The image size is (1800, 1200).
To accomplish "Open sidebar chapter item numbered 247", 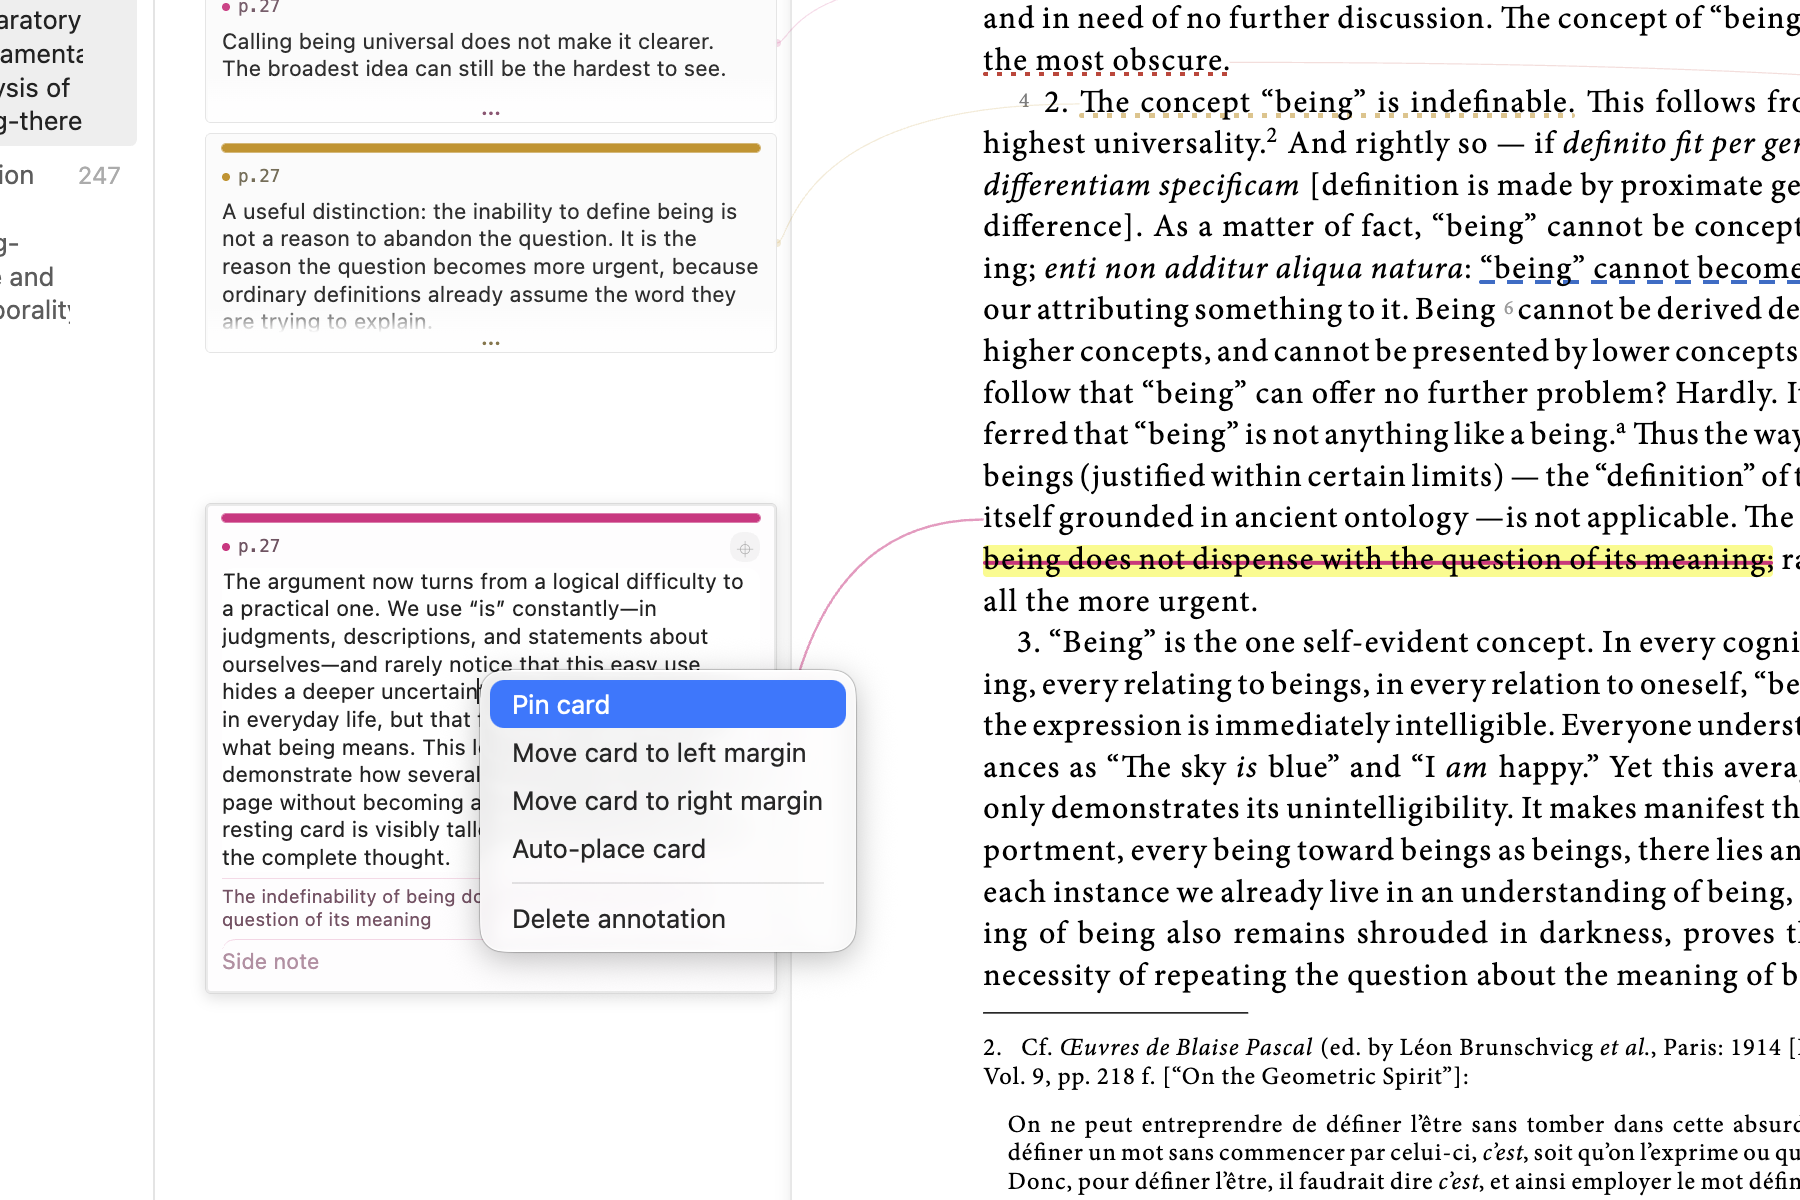I will point(60,176).
